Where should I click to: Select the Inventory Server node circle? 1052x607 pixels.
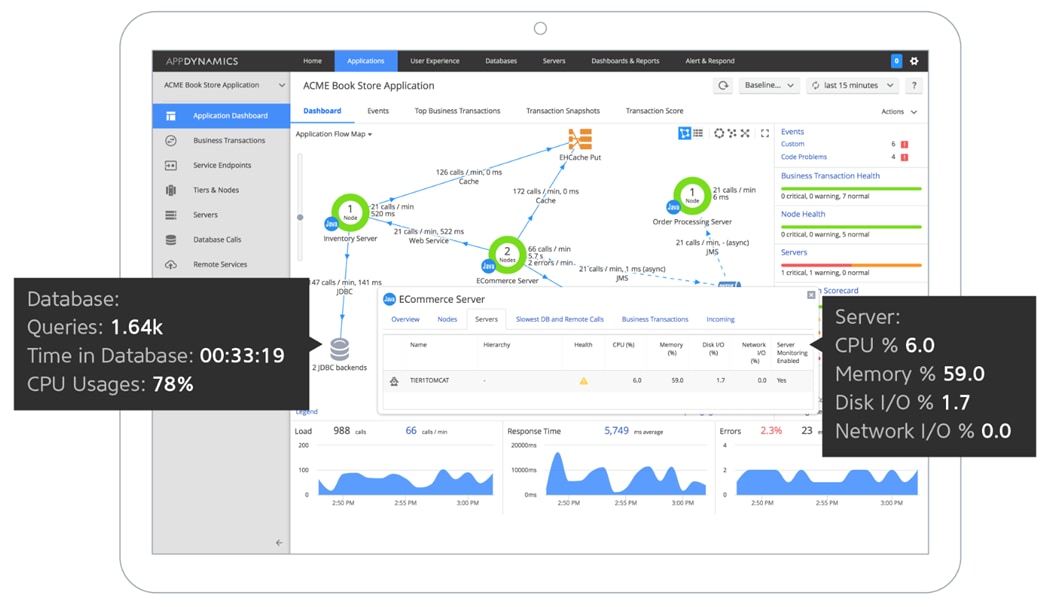click(x=350, y=212)
